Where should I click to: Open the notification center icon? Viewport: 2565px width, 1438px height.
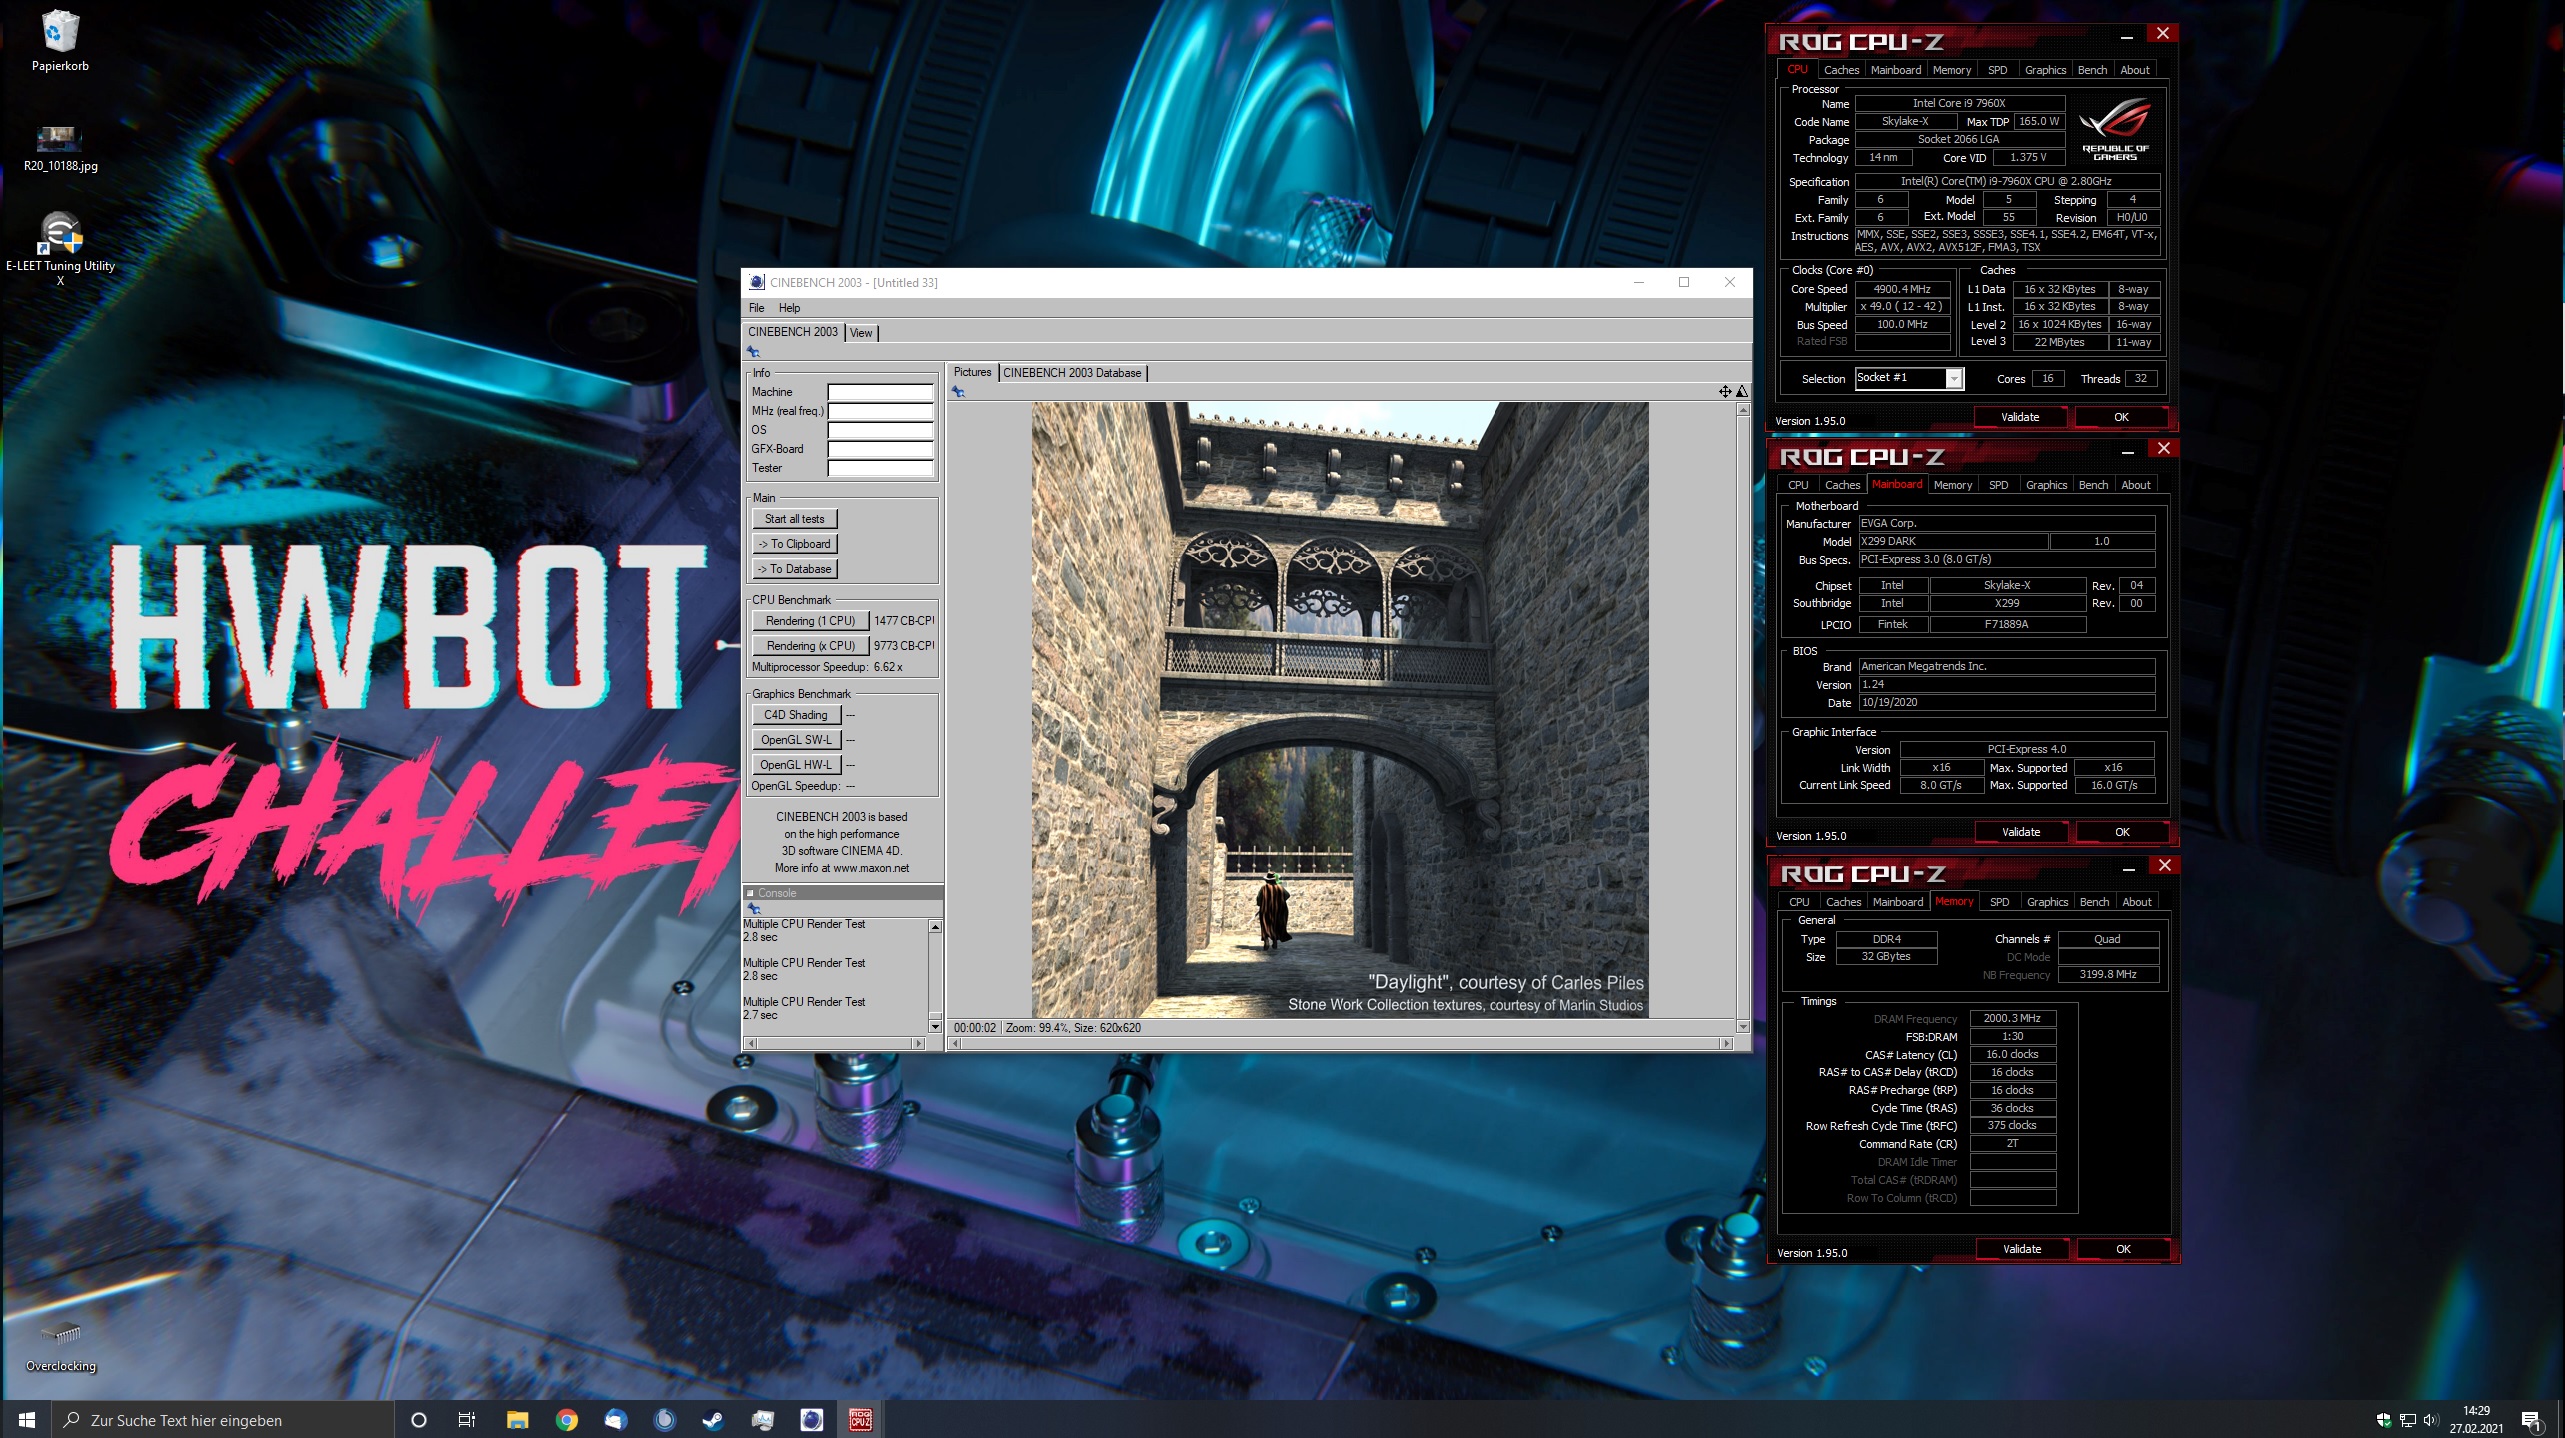coord(2532,1420)
